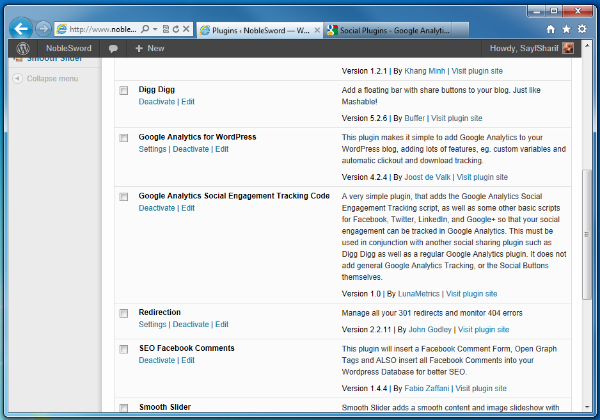Edit Google Analytics for WordPress plugin
The height and width of the screenshot is (420, 600).
(x=222, y=149)
